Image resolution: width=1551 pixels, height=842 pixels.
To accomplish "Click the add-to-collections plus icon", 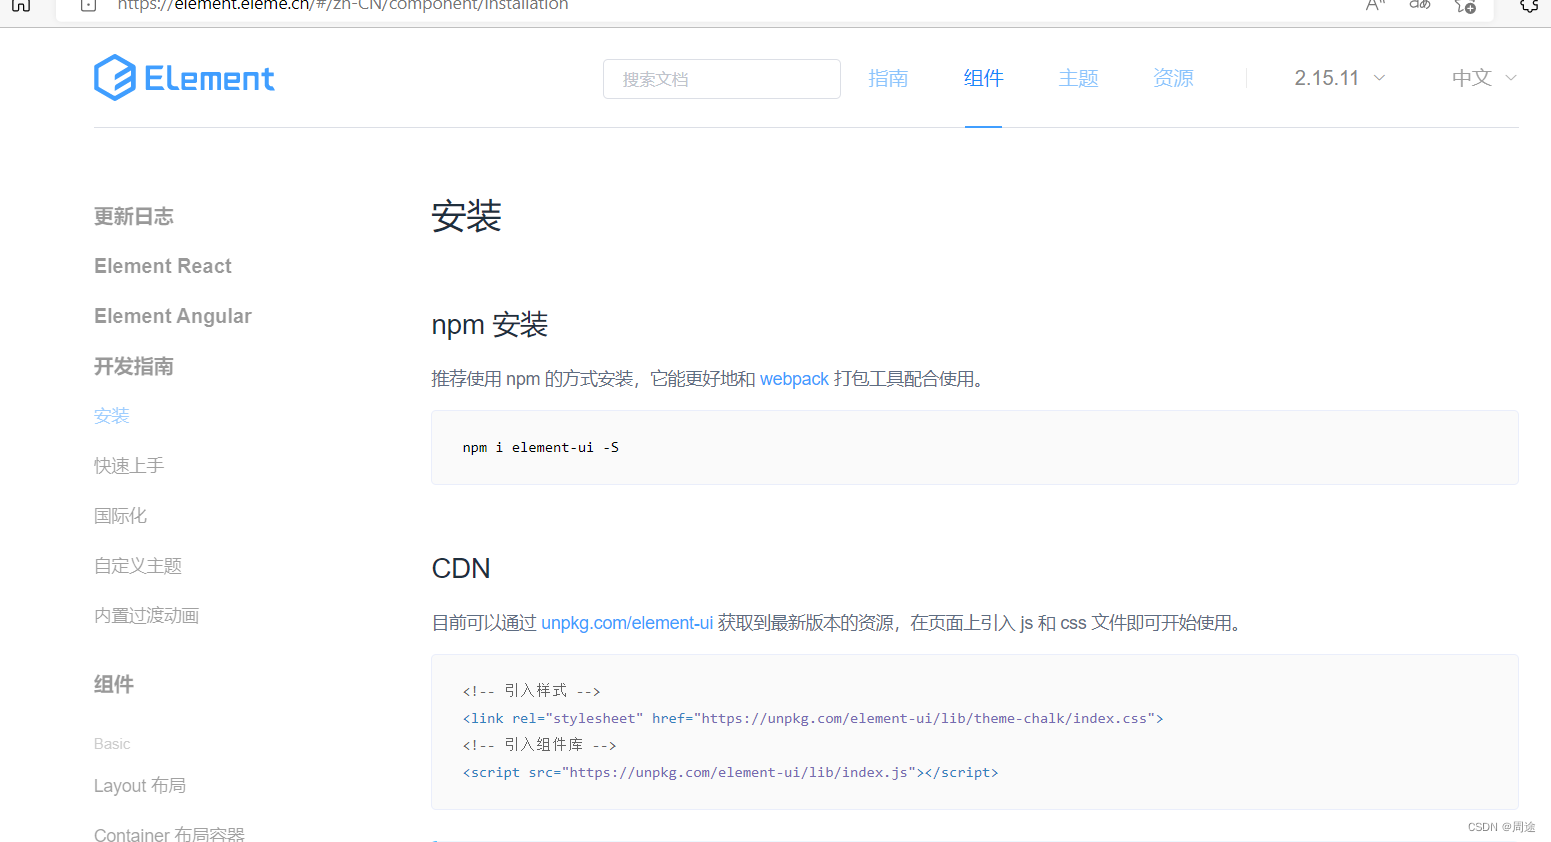I will (1465, 8).
